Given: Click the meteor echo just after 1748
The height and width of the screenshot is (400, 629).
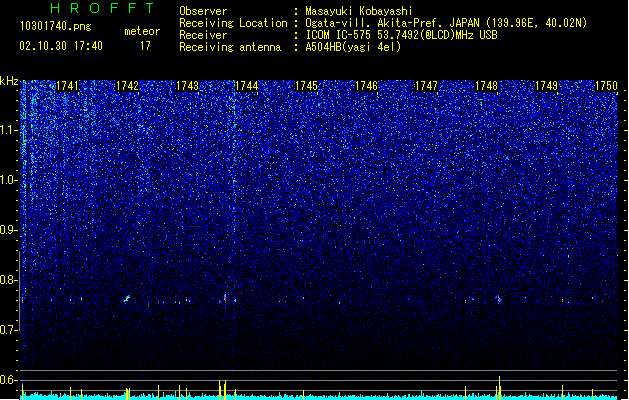Looking at the screenshot, I should point(499,299).
